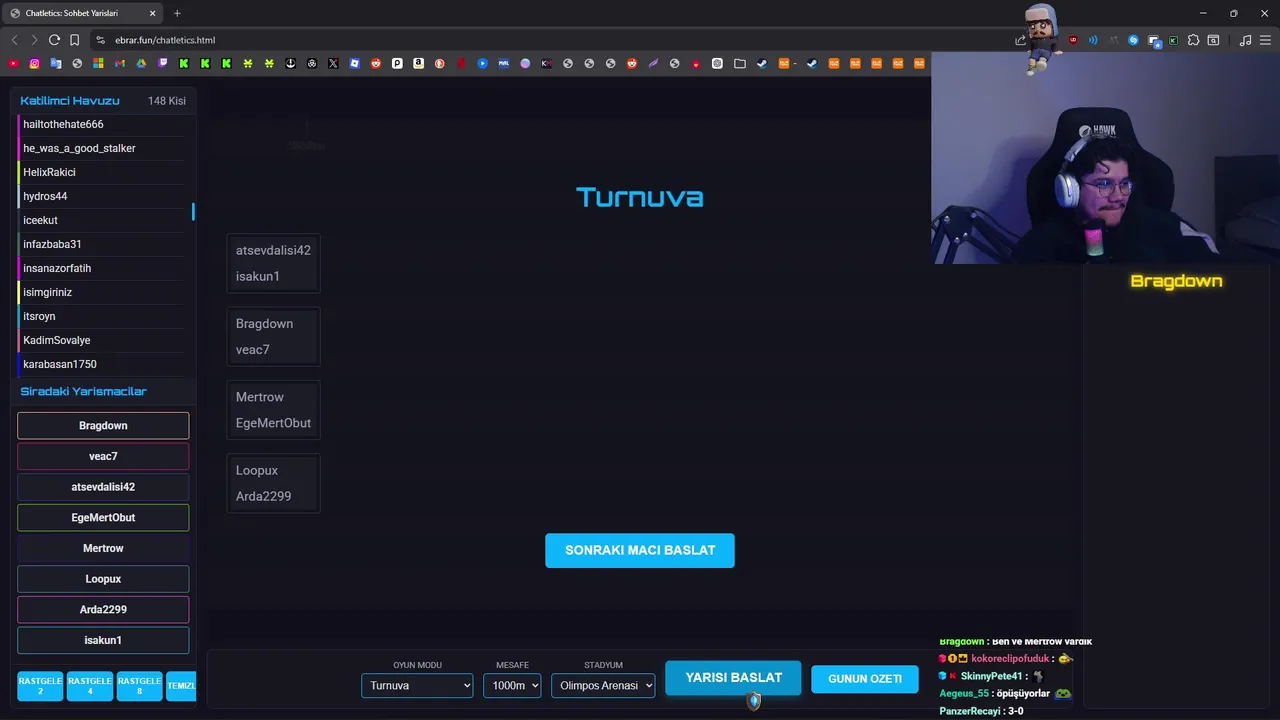
Task: Select Mertrow in the queued racers list
Action: coord(103,548)
